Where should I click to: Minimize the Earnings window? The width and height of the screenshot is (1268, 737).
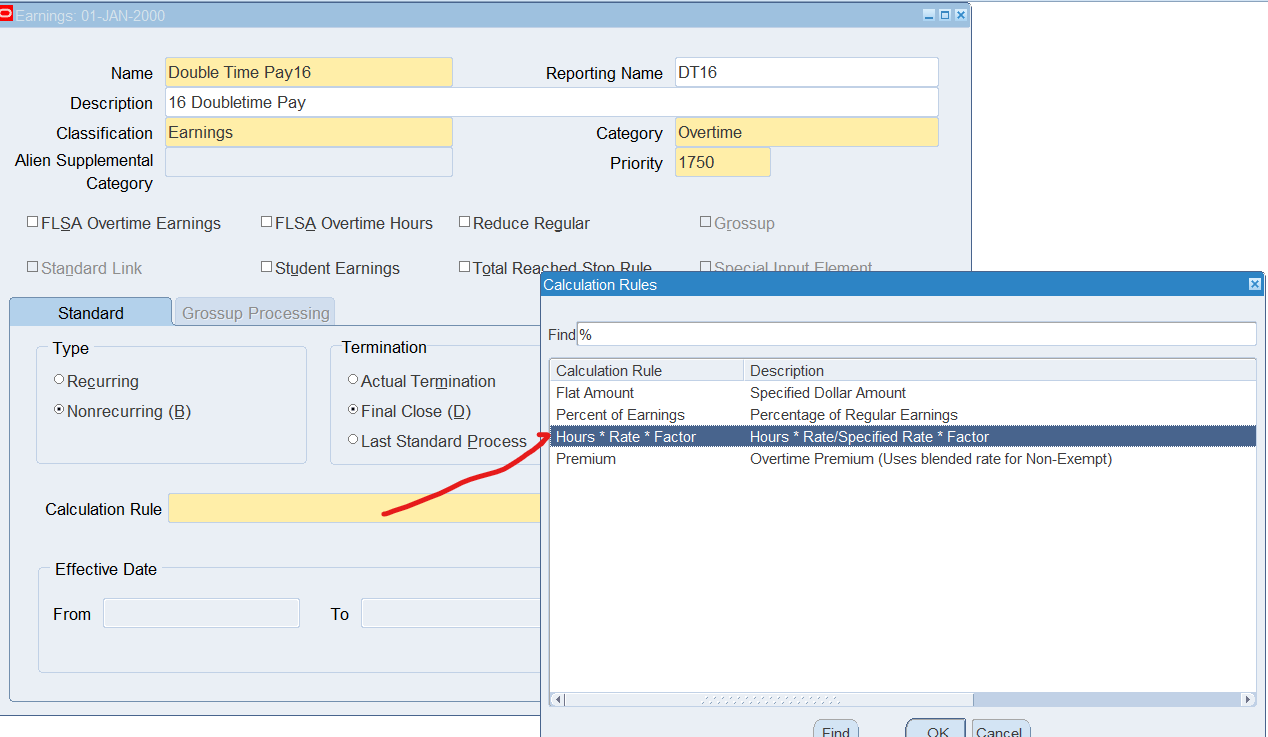(x=929, y=15)
